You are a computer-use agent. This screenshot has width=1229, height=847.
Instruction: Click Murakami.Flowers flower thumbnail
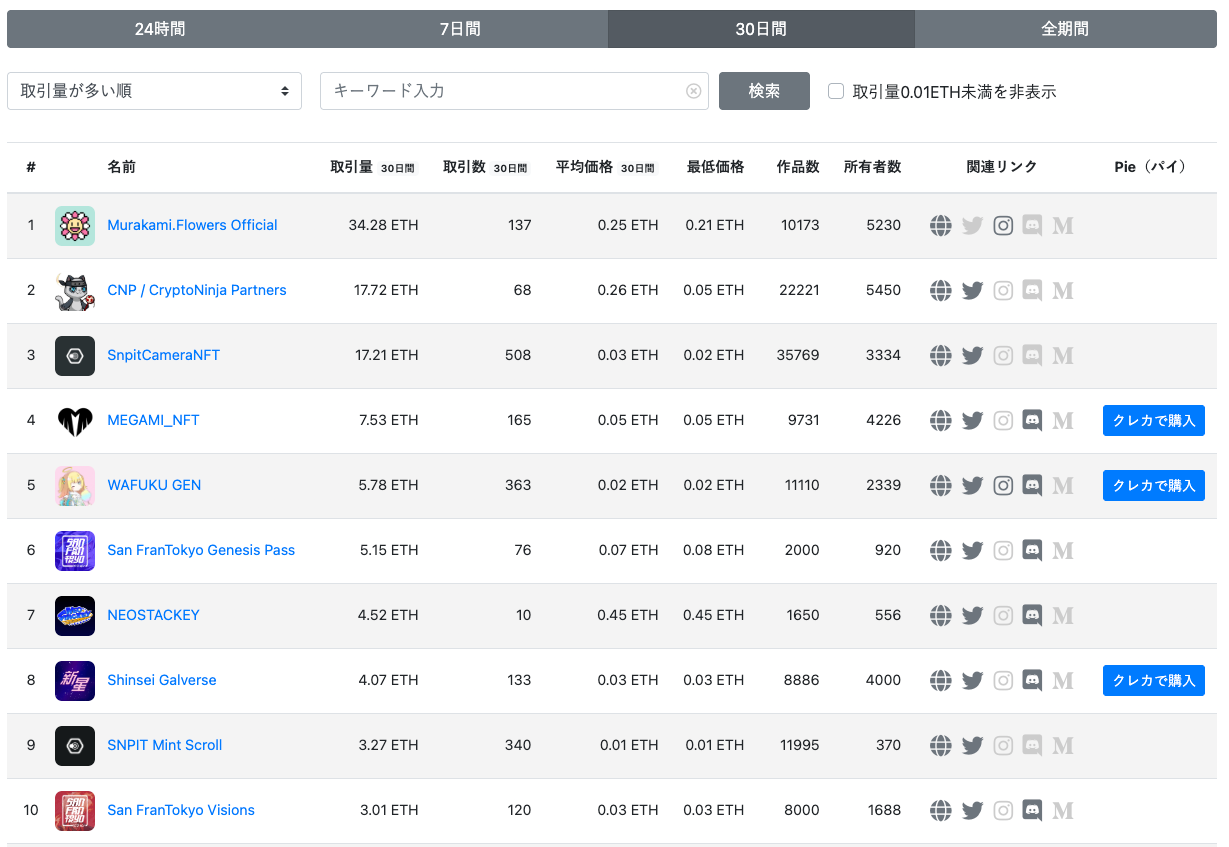(75, 225)
